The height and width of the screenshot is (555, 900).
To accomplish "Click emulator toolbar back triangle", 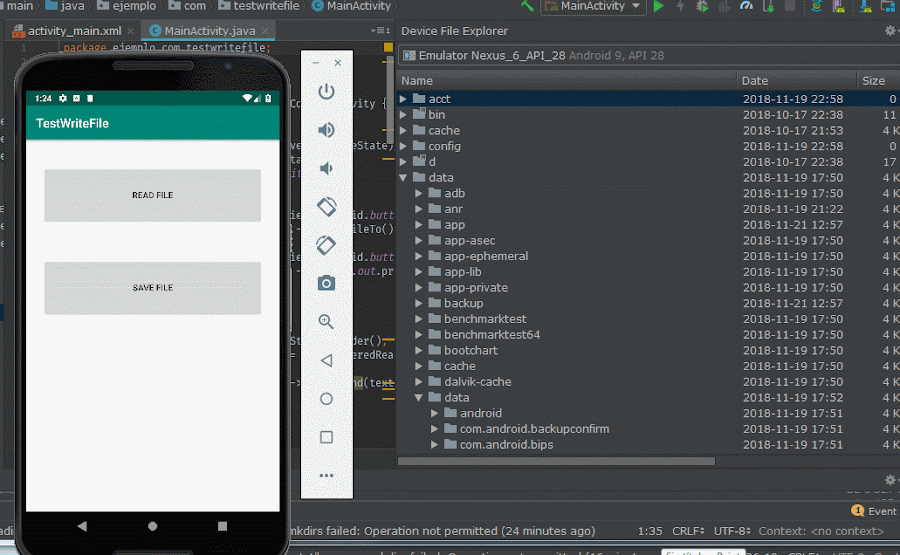I will tap(326, 360).
